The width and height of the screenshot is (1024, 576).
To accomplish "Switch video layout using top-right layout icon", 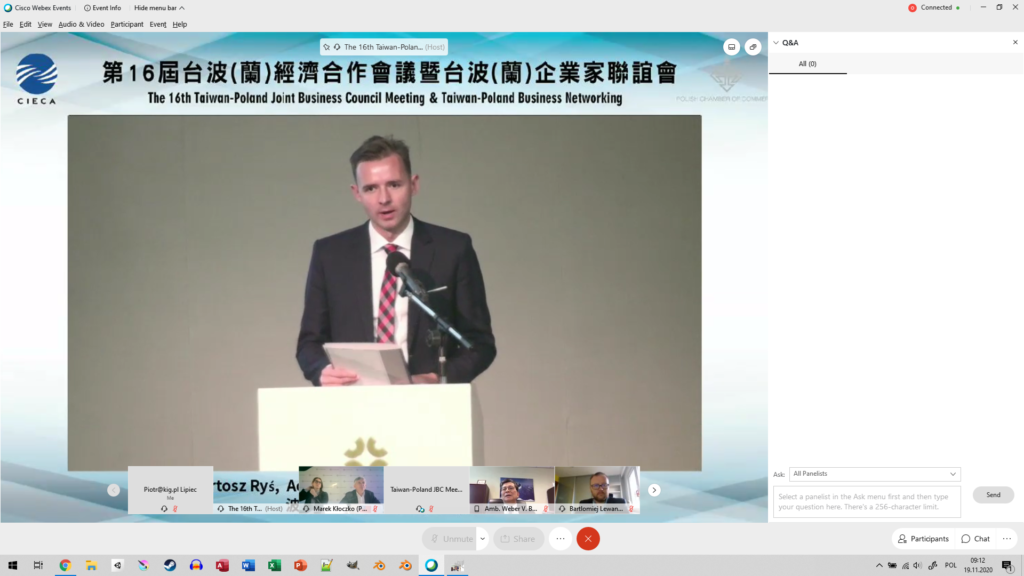I will coord(731,46).
